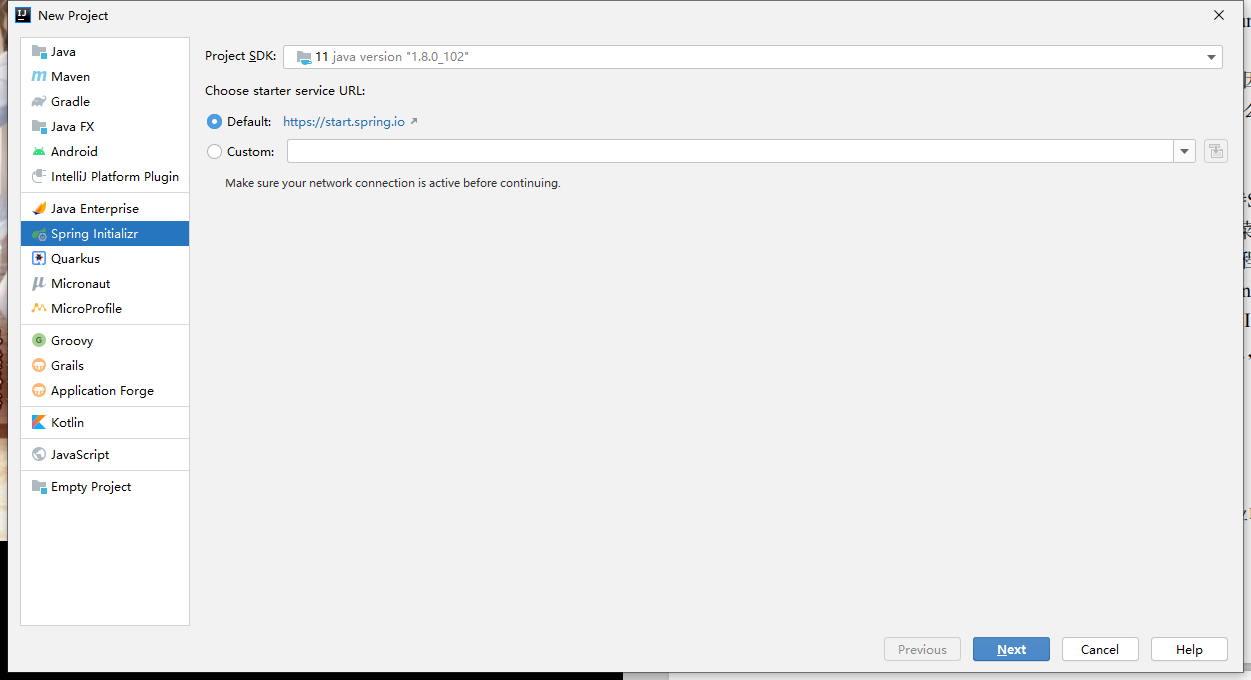Click the Maven icon in project types
This screenshot has width=1251, height=680.
[39, 77]
